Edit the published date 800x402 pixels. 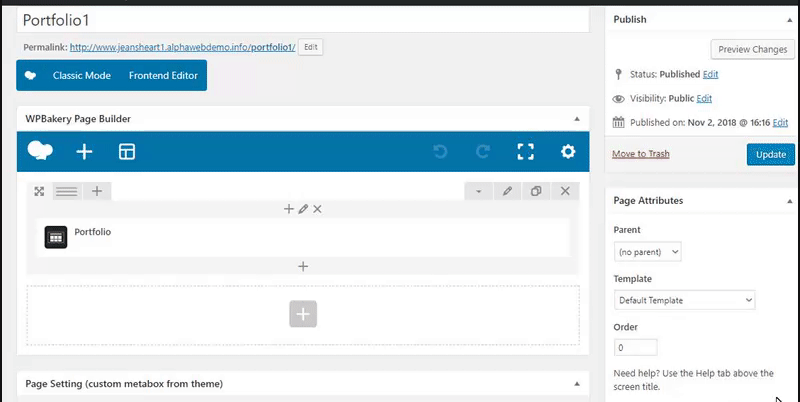tap(780, 122)
